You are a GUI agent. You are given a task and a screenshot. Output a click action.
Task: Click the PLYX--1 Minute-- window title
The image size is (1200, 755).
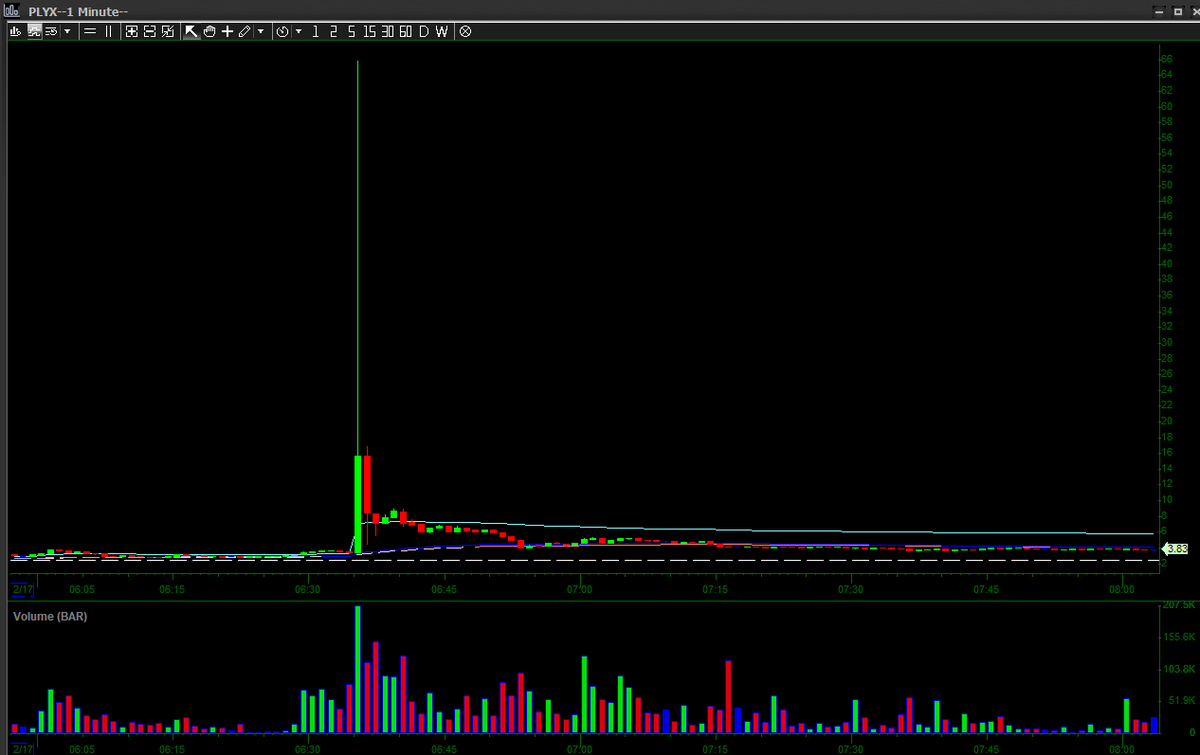coord(78,11)
